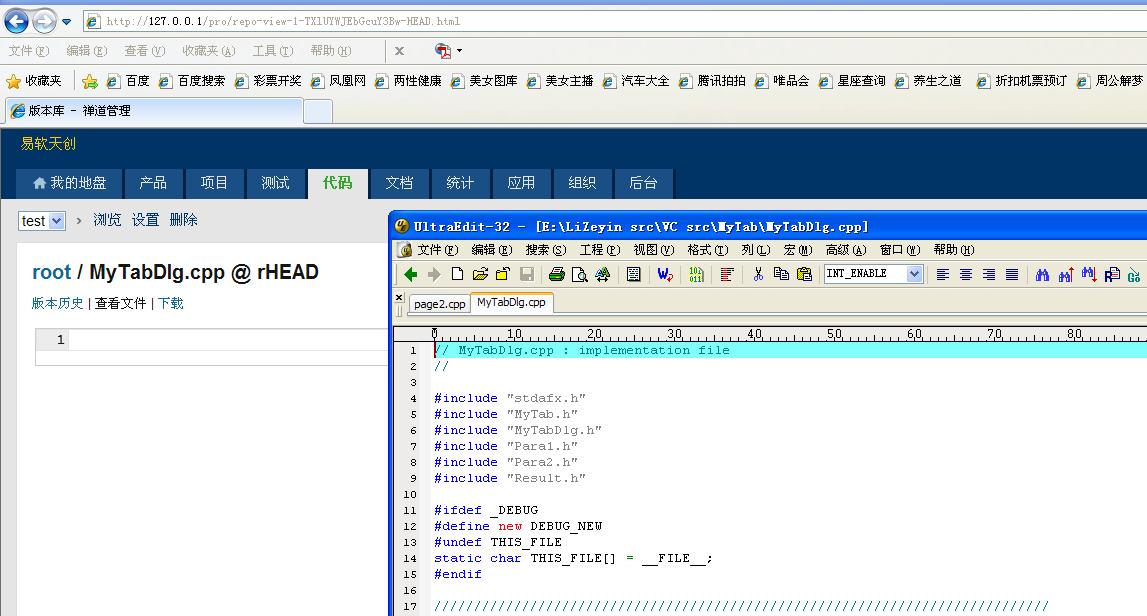Image resolution: width=1147 pixels, height=616 pixels.
Task: Click the 版本历史 link
Action: click(x=57, y=303)
